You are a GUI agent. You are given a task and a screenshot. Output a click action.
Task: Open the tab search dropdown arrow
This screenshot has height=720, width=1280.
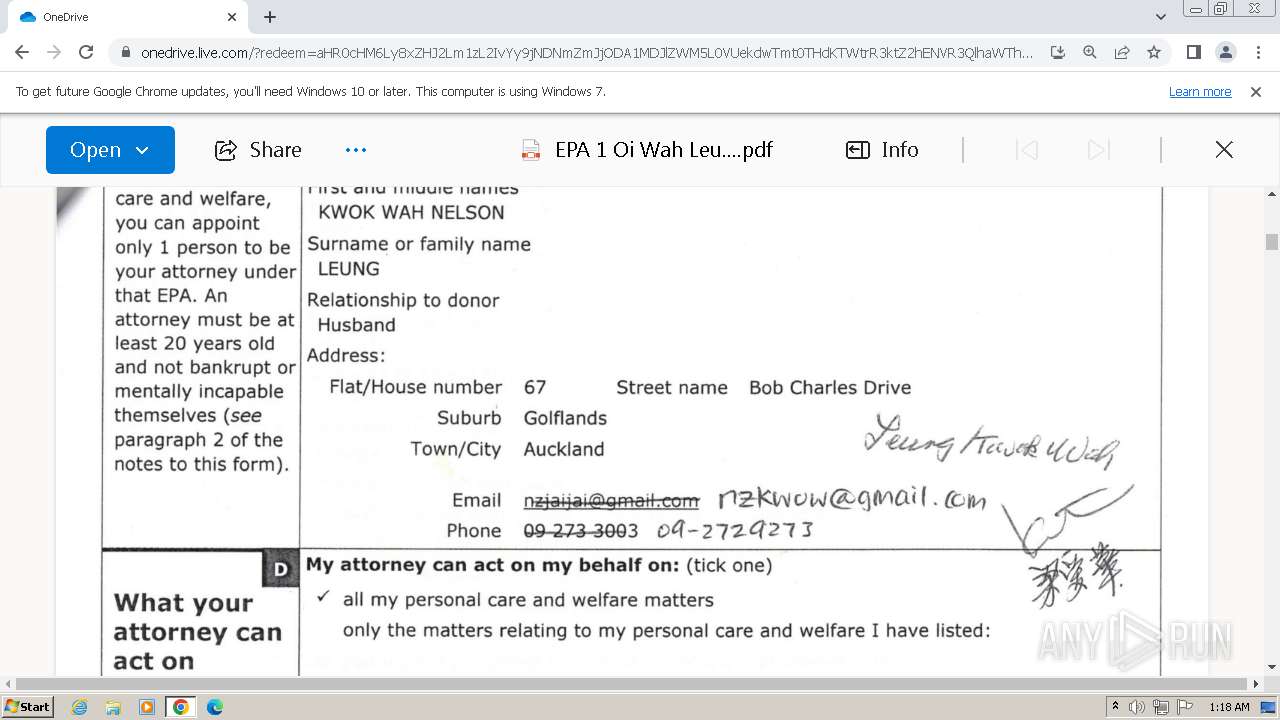click(1160, 17)
